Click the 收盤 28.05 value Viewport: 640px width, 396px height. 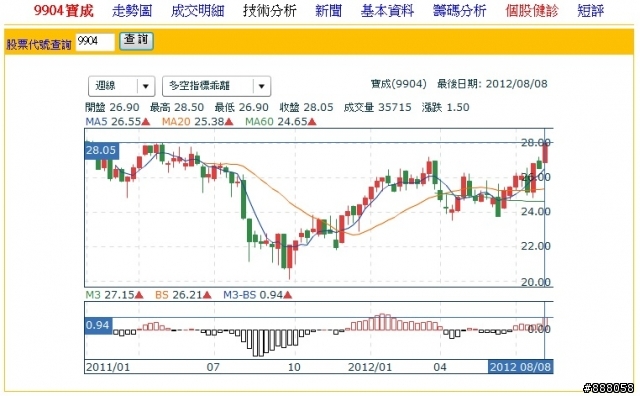[x=307, y=107]
